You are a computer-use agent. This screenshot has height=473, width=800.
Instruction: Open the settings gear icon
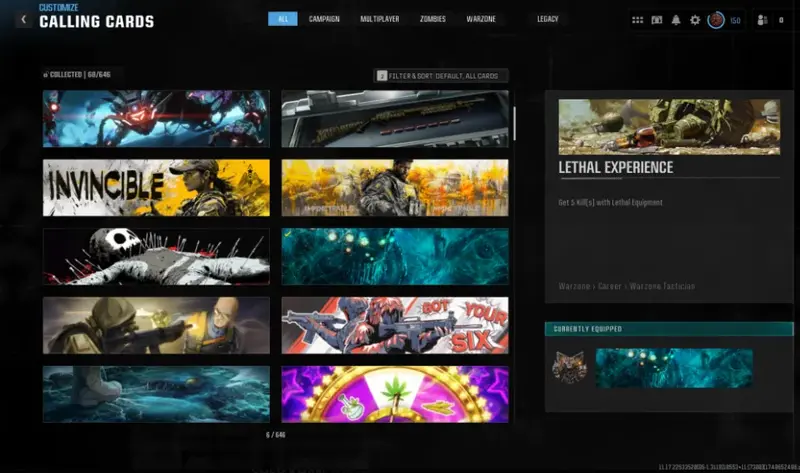pos(695,19)
